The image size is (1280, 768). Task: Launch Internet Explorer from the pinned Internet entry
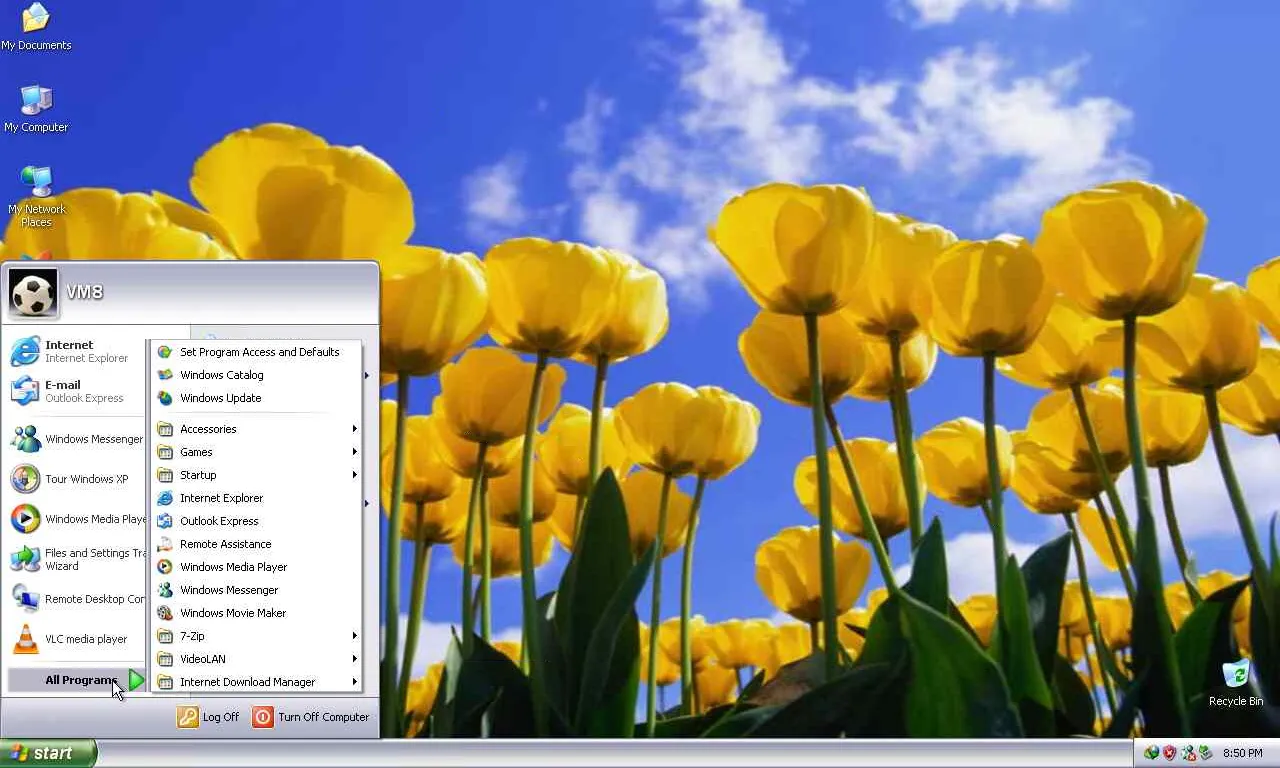tap(75, 351)
